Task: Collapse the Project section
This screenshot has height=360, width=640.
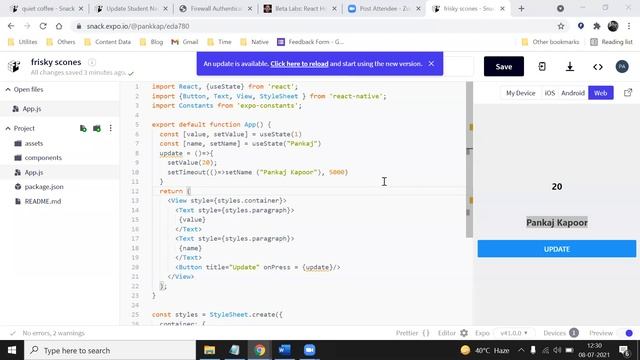Action: click(x=8, y=129)
